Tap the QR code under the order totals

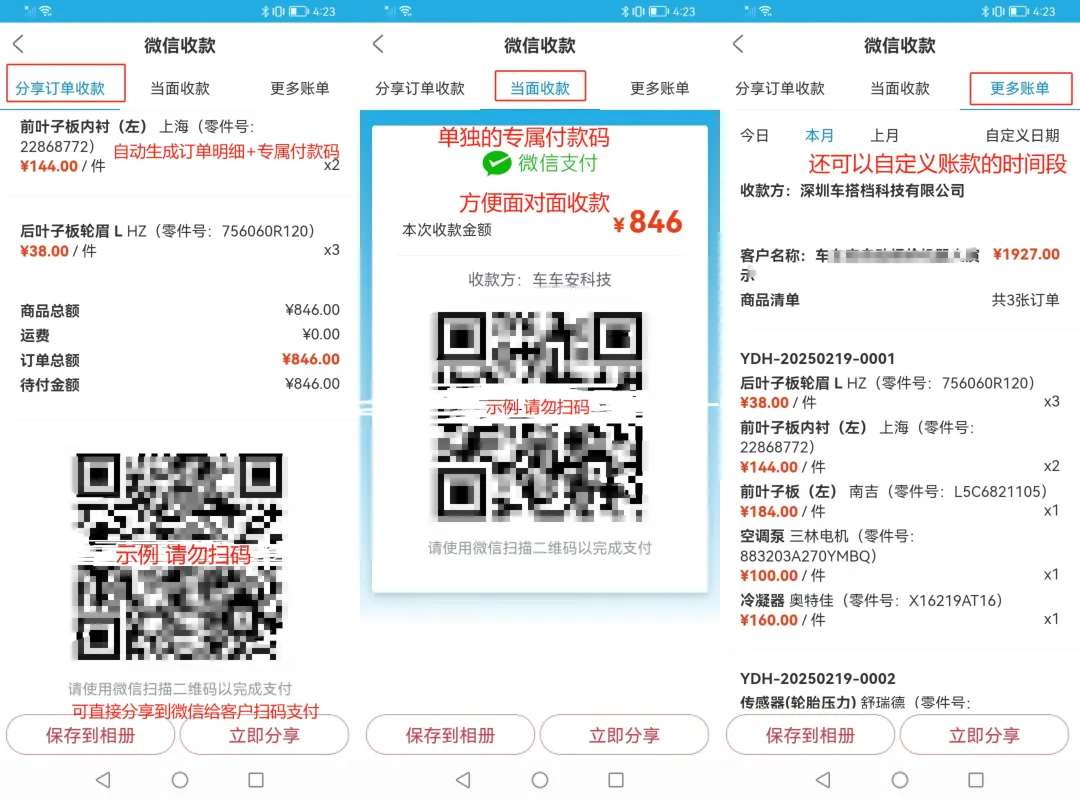coord(179,556)
